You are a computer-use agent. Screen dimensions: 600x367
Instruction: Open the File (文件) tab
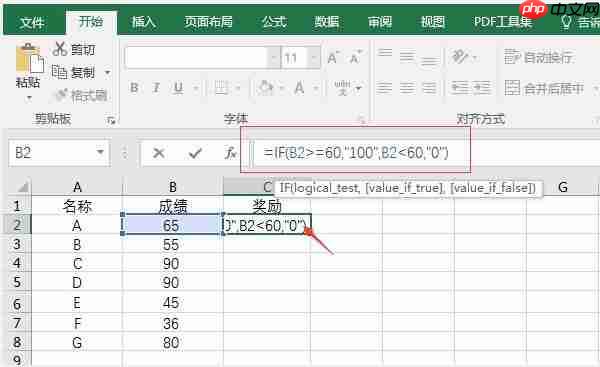(32, 23)
